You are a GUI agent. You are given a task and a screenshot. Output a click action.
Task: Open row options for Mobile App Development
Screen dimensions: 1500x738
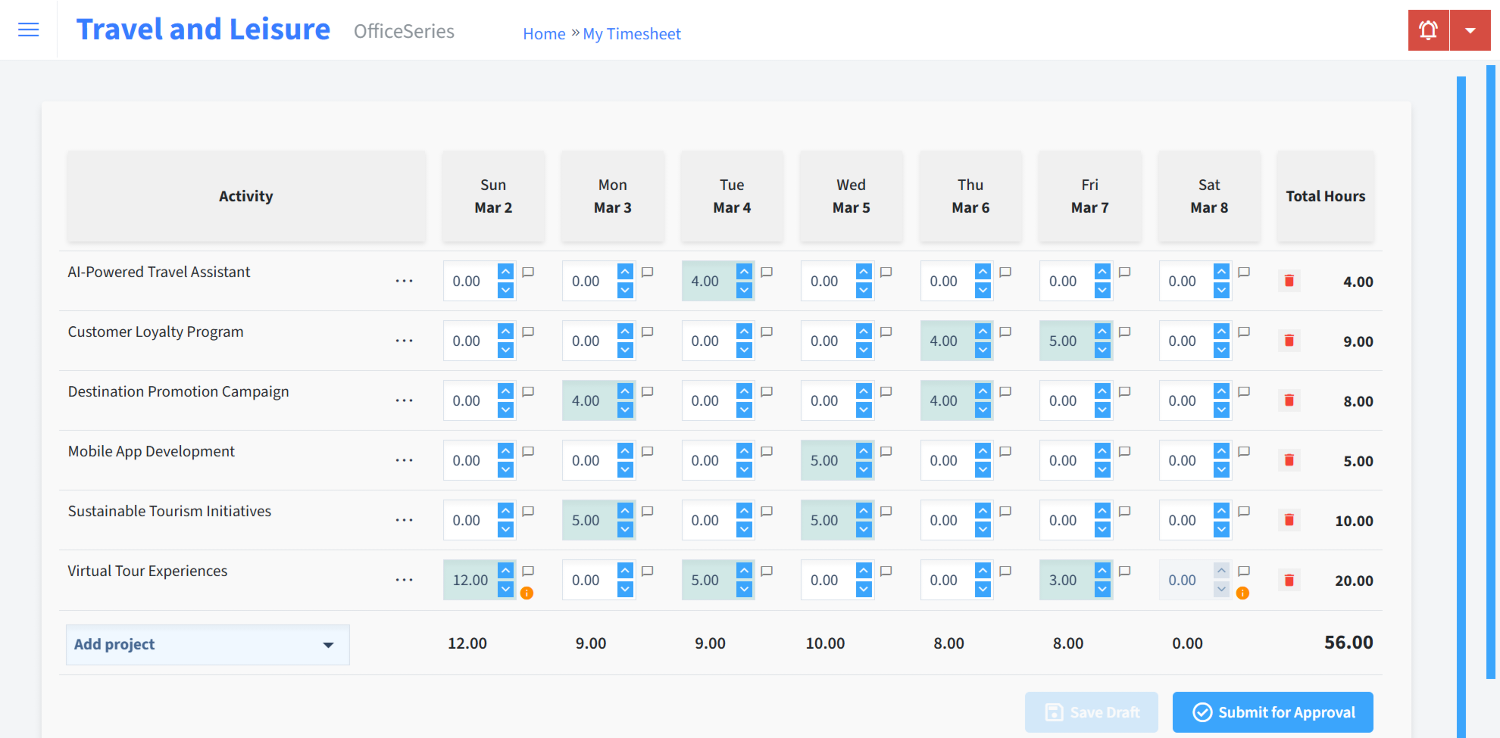[404, 460]
